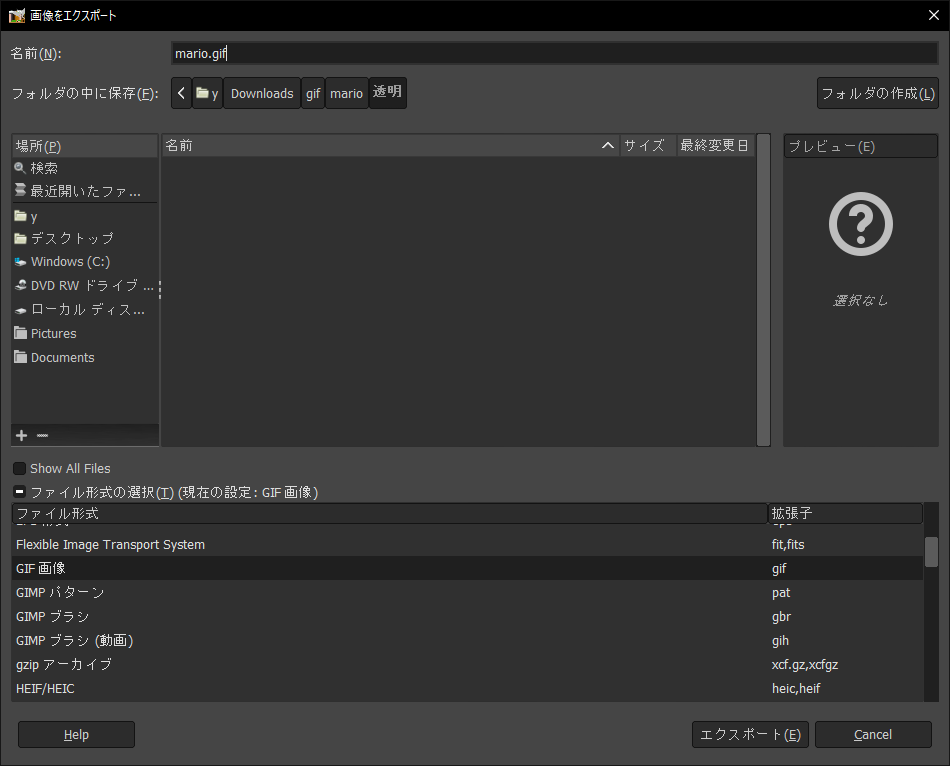Collapse the file type selection expander

pos(20,492)
